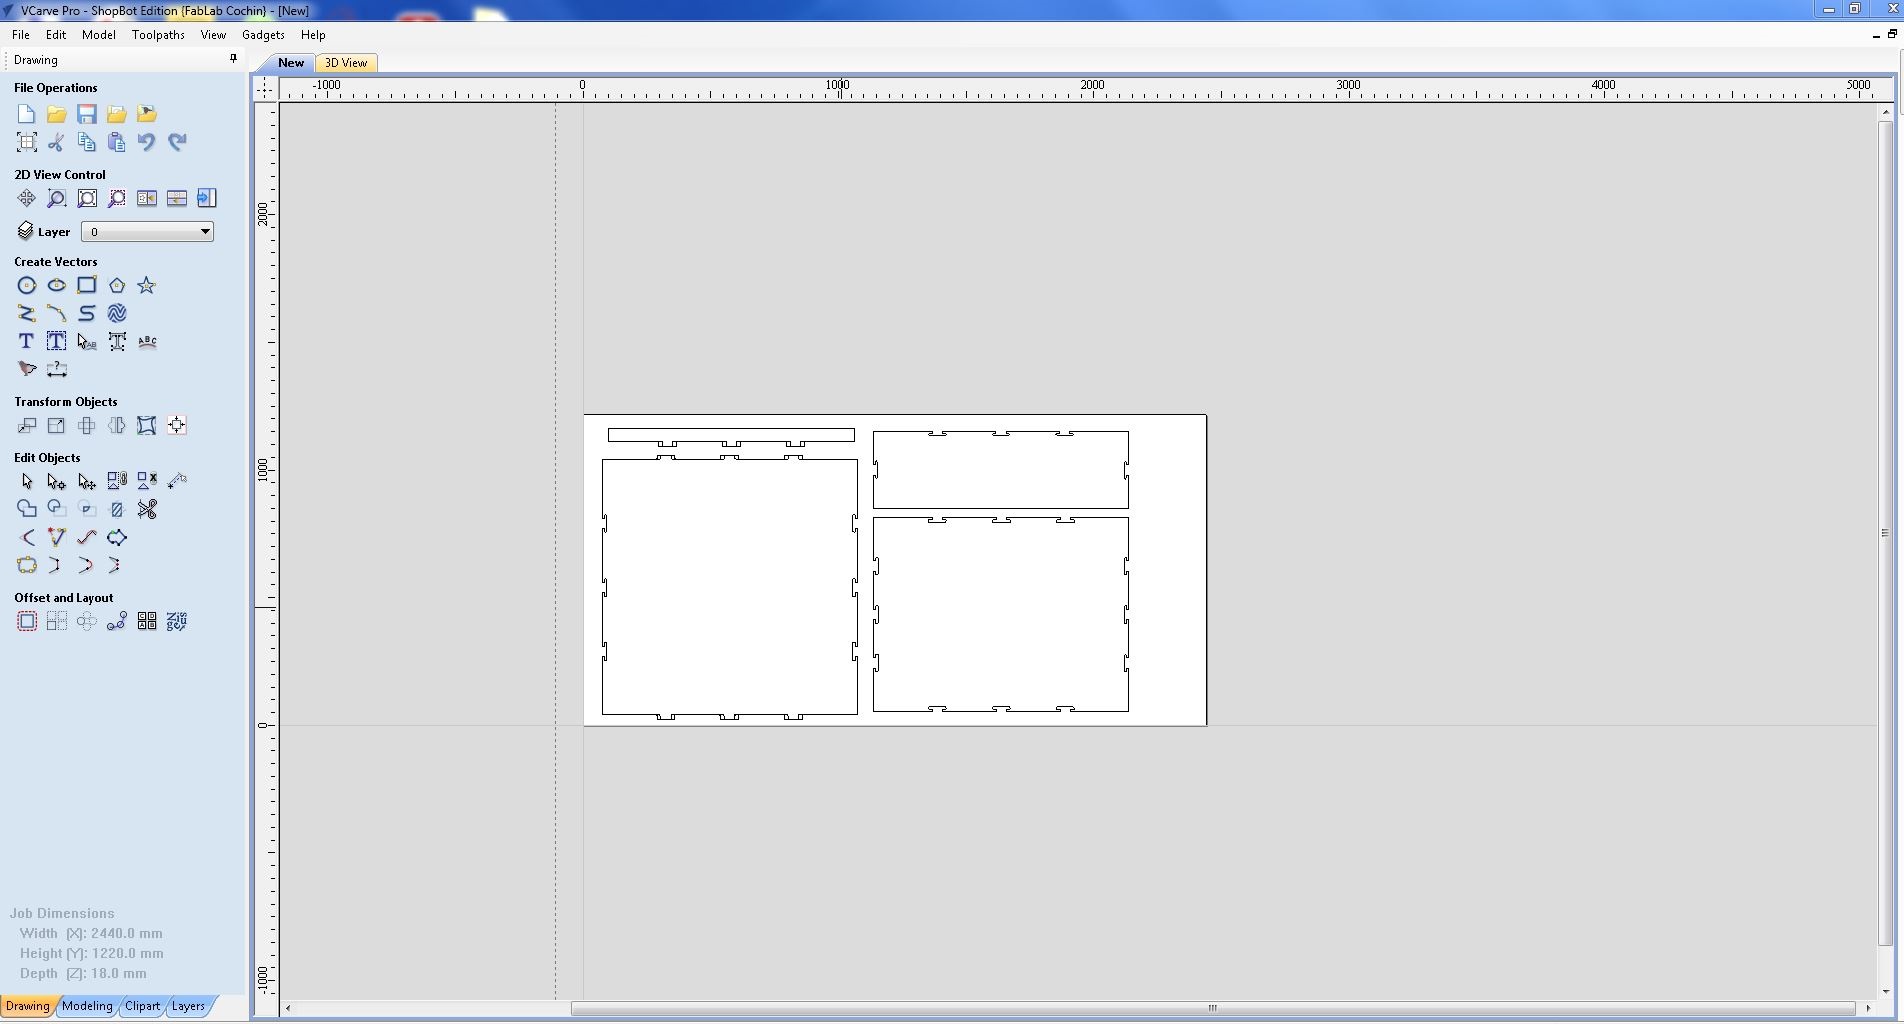Open the File menu
The height and width of the screenshot is (1024, 1904).
[x=20, y=35]
